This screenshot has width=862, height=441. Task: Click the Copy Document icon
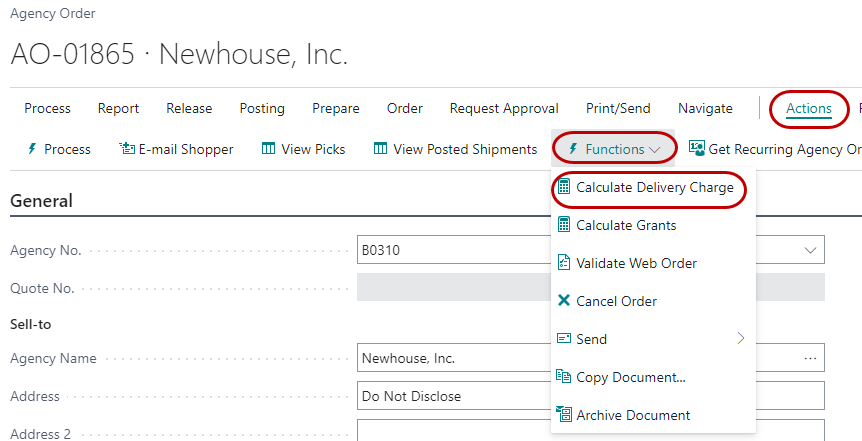click(564, 377)
